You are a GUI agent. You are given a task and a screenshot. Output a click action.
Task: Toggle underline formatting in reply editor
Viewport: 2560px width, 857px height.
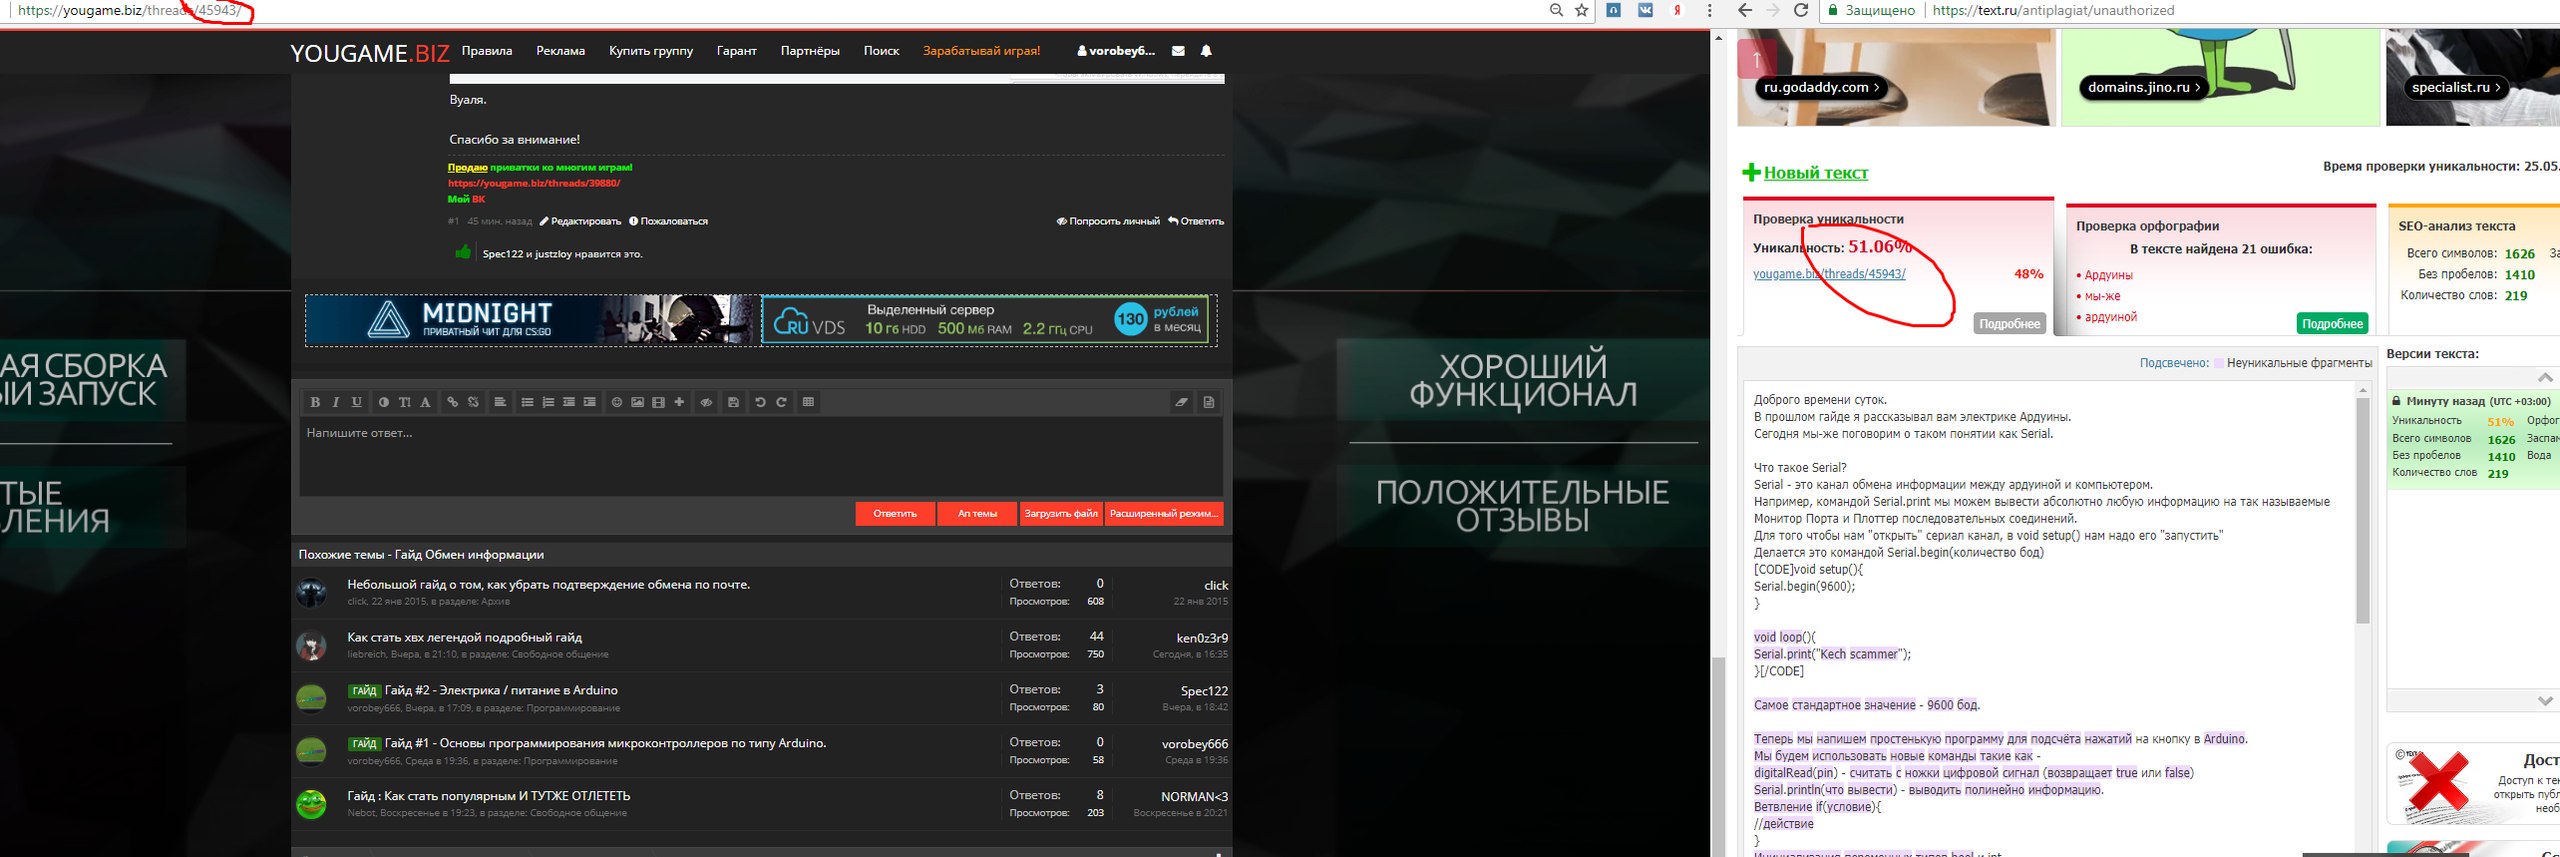(x=357, y=402)
